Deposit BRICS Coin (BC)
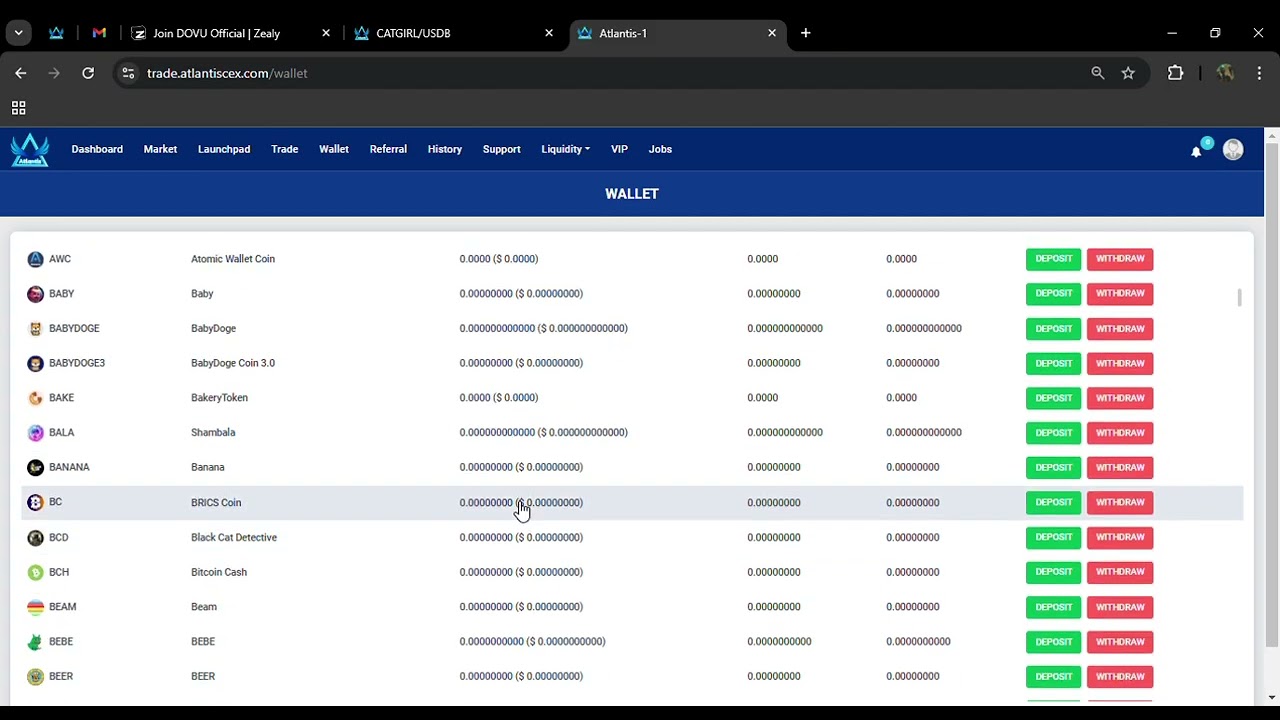This screenshot has width=1280, height=720. (x=1054, y=502)
